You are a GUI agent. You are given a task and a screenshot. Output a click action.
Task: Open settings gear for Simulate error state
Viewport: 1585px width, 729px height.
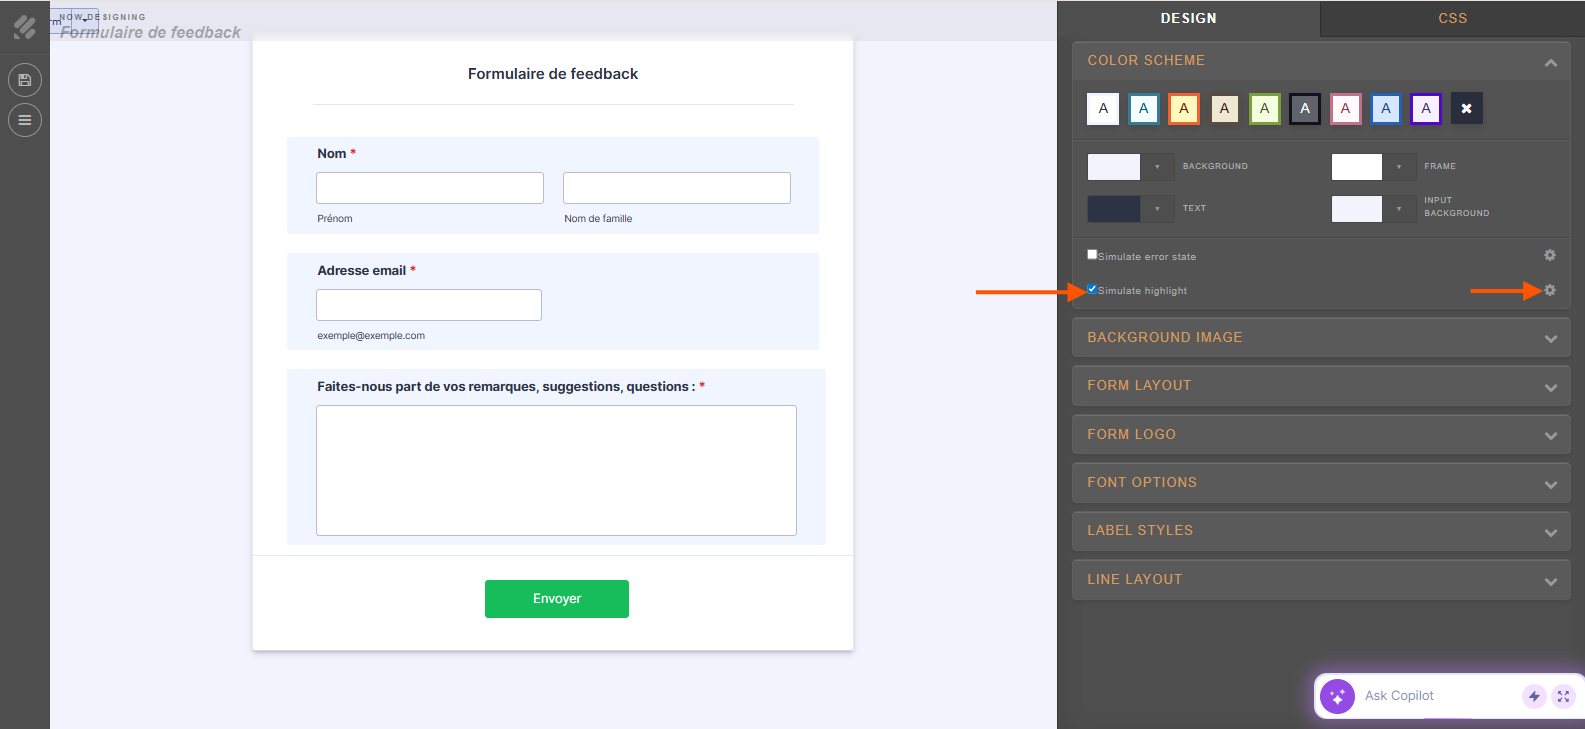[x=1550, y=256]
